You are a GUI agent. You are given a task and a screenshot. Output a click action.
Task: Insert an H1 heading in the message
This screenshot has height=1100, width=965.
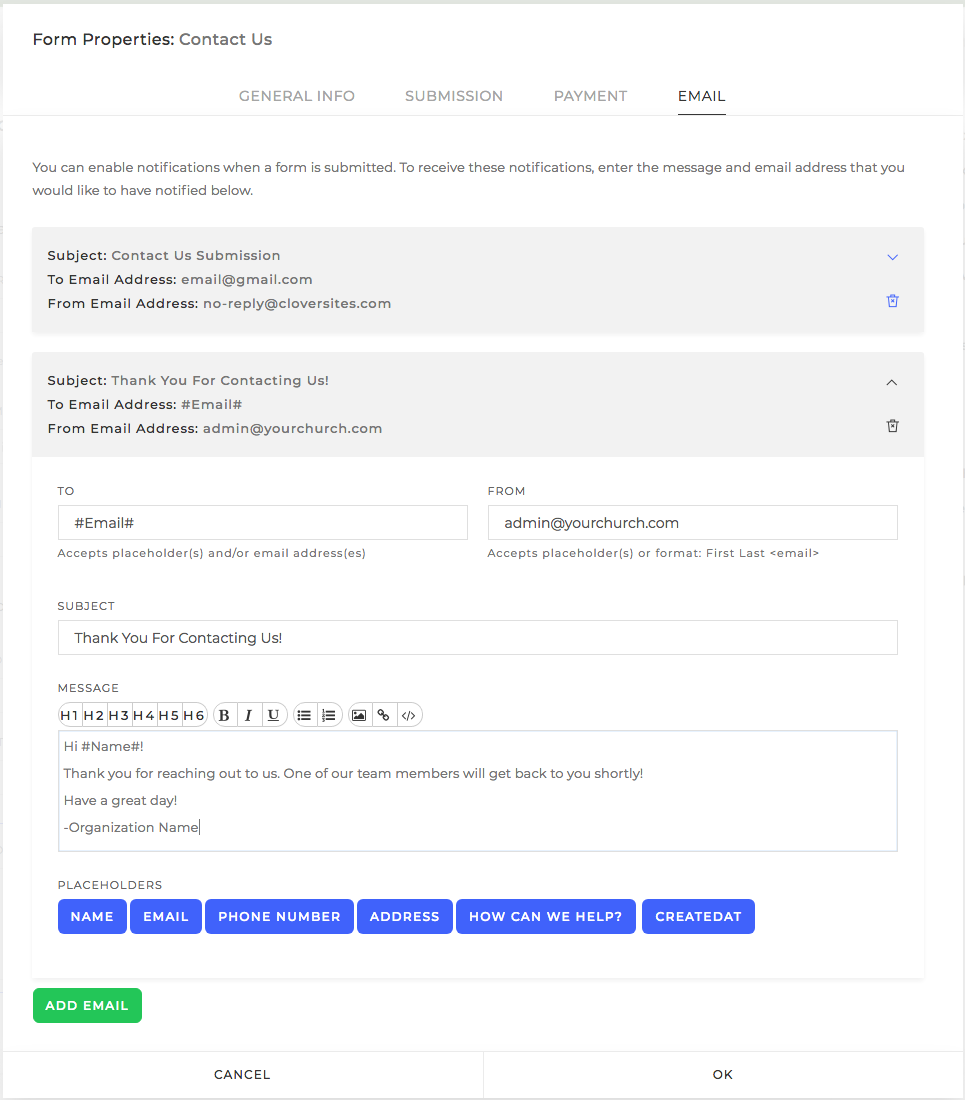[x=70, y=714]
